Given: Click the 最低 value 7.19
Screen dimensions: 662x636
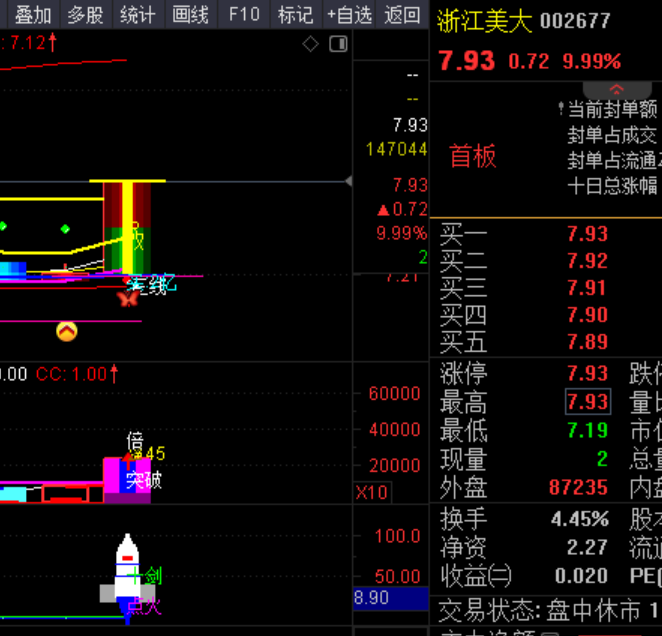Looking at the screenshot, I should 587,430.
